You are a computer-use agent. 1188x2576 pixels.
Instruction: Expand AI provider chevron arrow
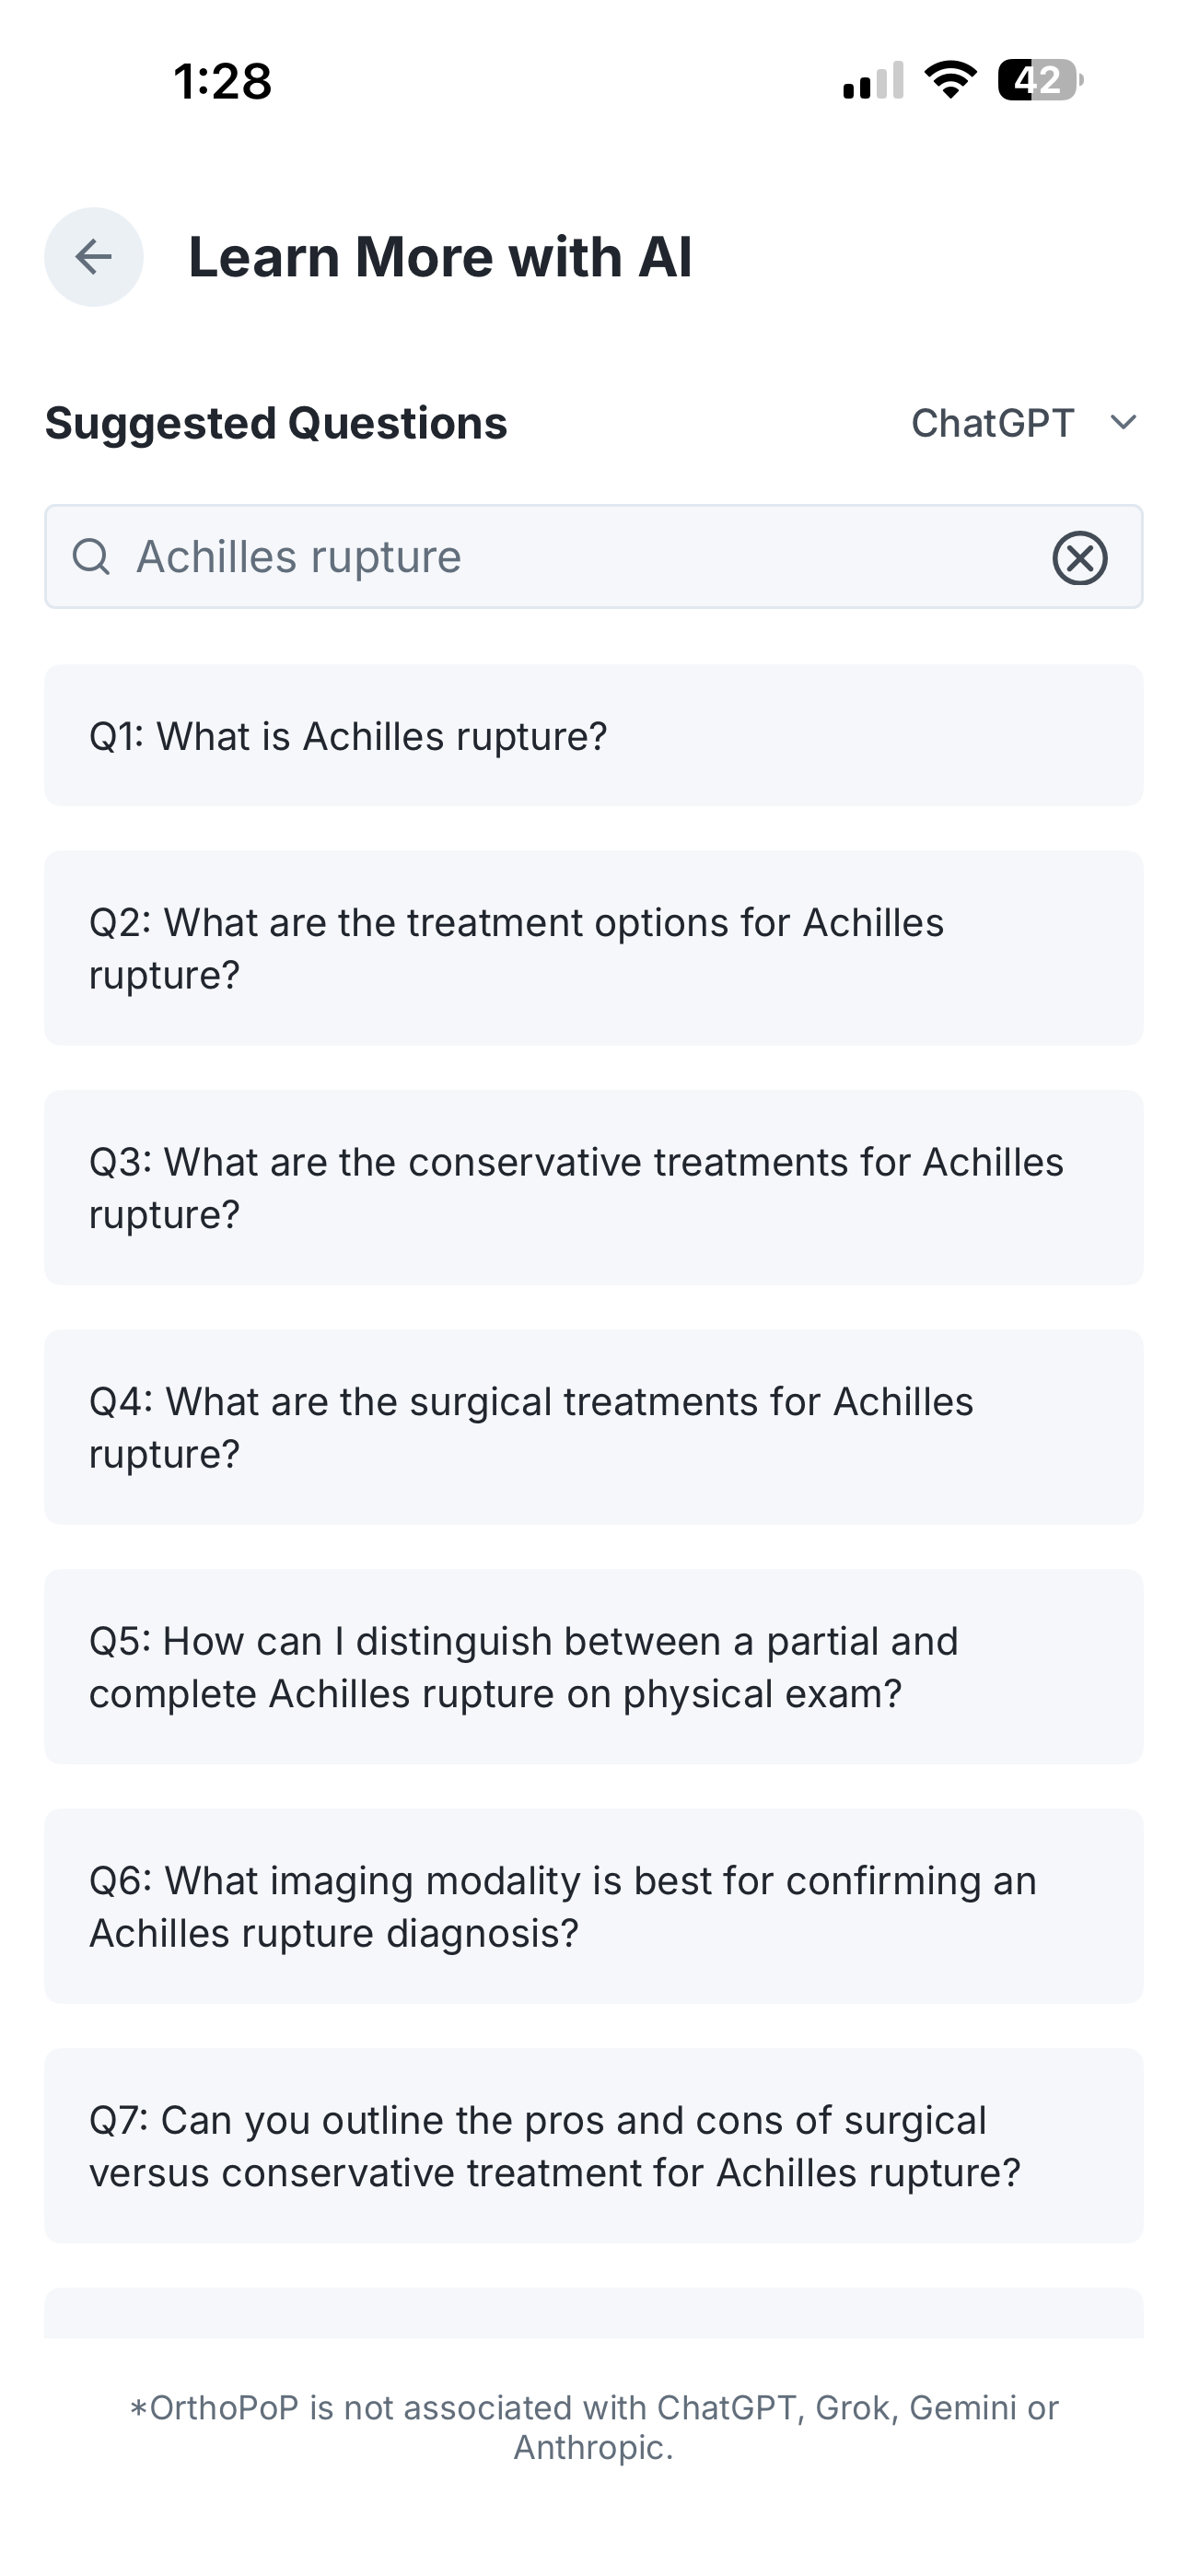click(x=1124, y=423)
